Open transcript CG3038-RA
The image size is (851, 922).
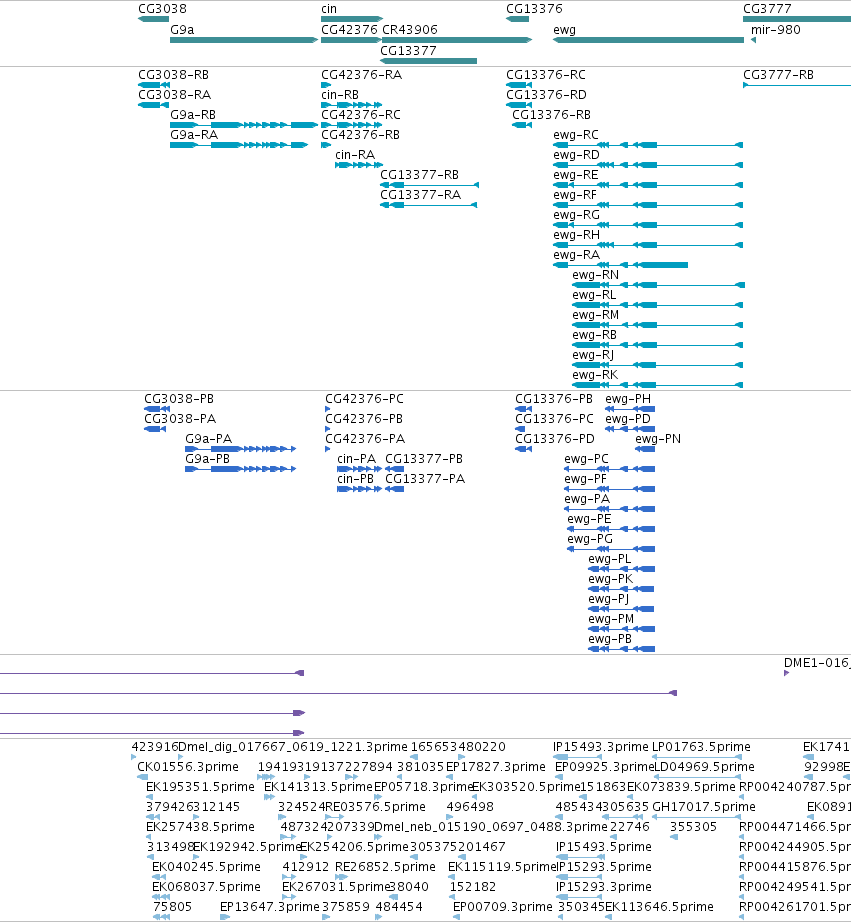(174, 95)
